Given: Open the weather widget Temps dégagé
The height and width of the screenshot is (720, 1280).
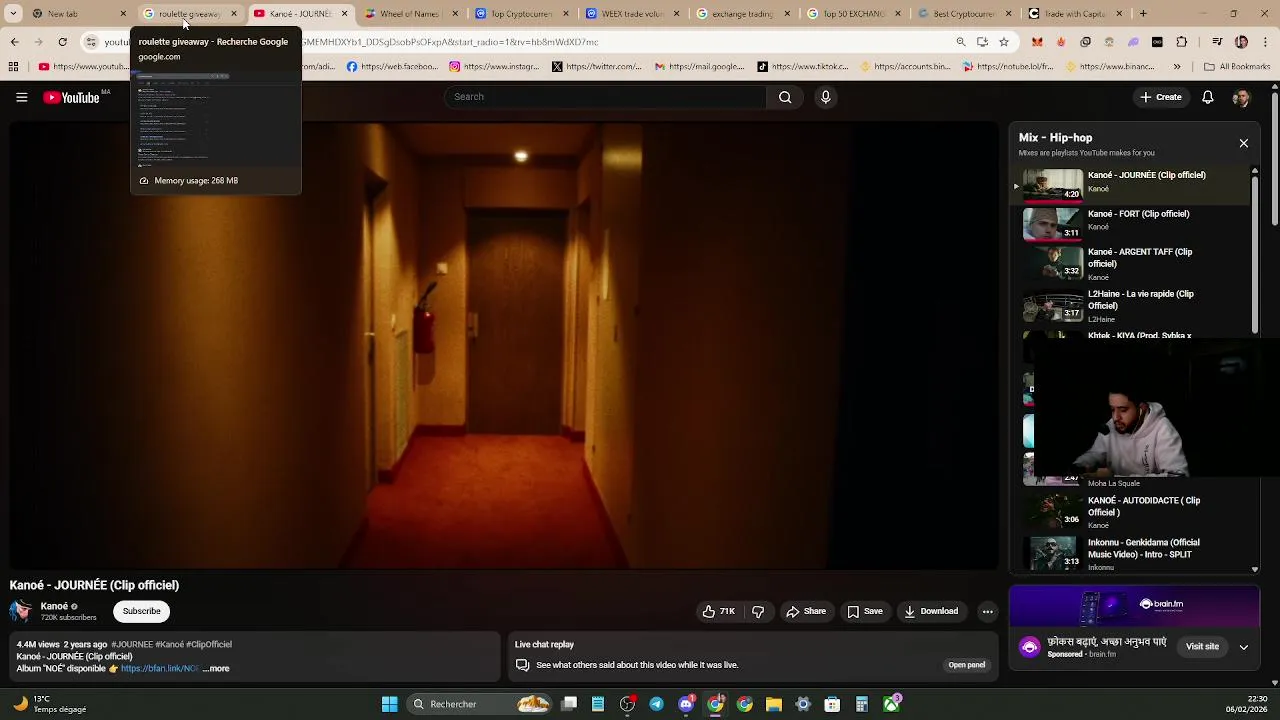Looking at the screenshot, I should click(x=50, y=704).
